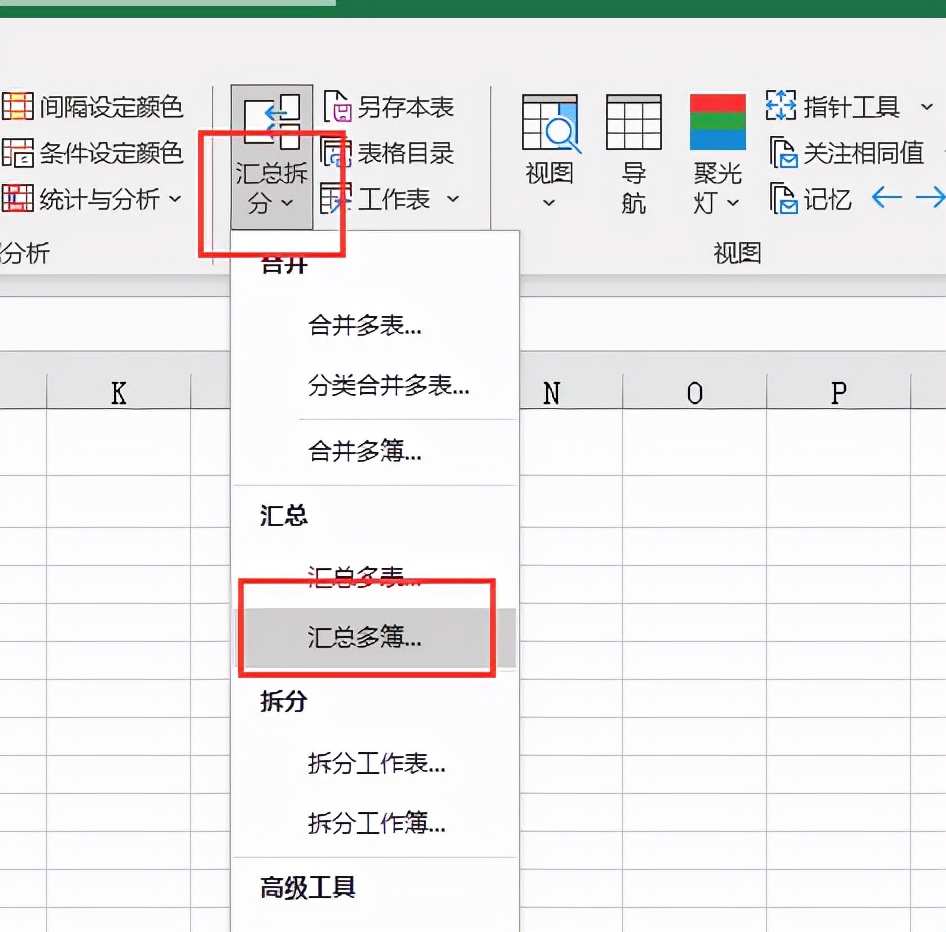
Task: Choose 合并多表... from the menu
Action: pos(375,326)
